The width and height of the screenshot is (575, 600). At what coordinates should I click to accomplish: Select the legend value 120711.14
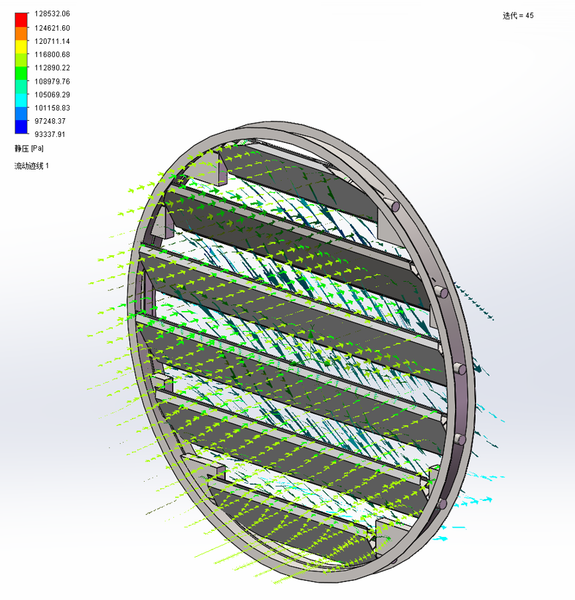click(52, 41)
